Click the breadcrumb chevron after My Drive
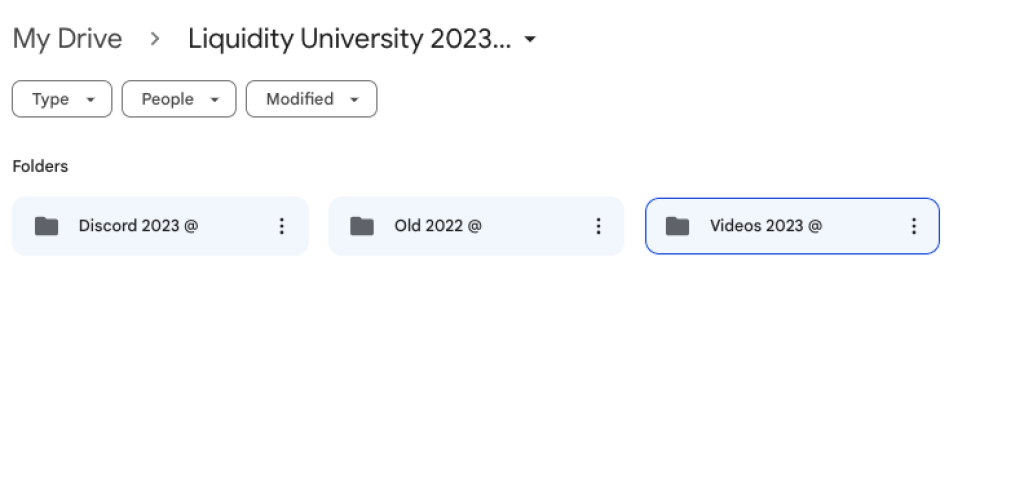 pyautogui.click(x=155, y=39)
